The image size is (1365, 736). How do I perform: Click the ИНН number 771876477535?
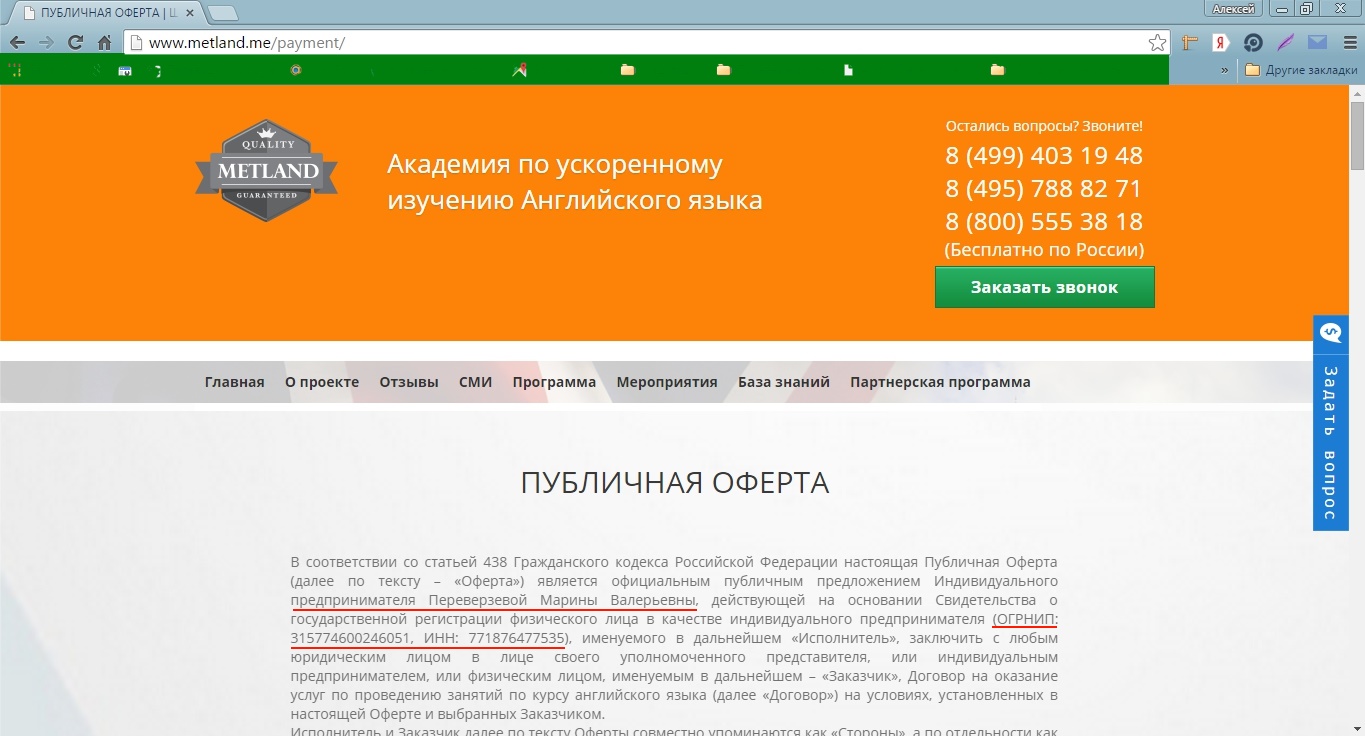(x=515, y=638)
